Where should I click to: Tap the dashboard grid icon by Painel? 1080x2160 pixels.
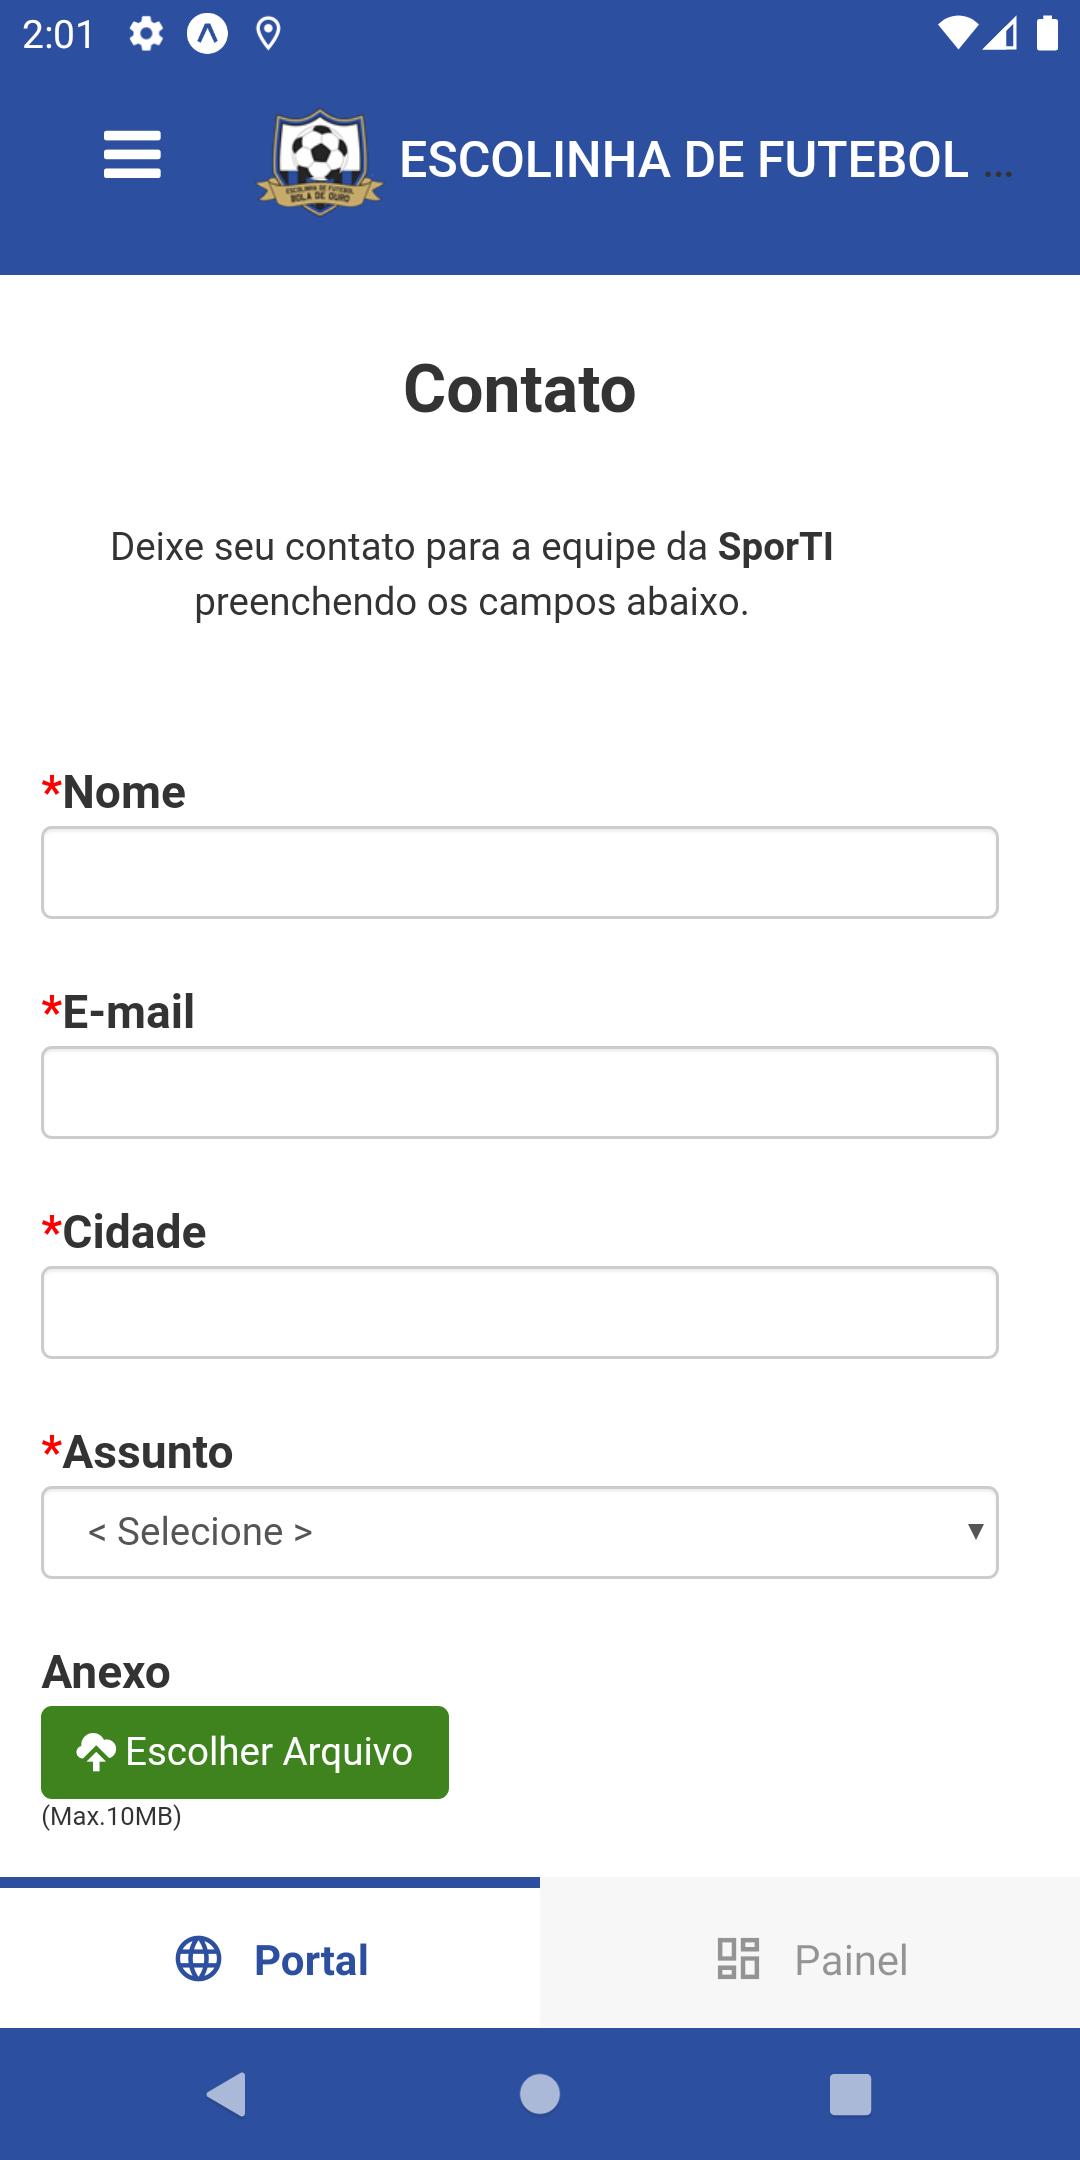tap(739, 1959)
